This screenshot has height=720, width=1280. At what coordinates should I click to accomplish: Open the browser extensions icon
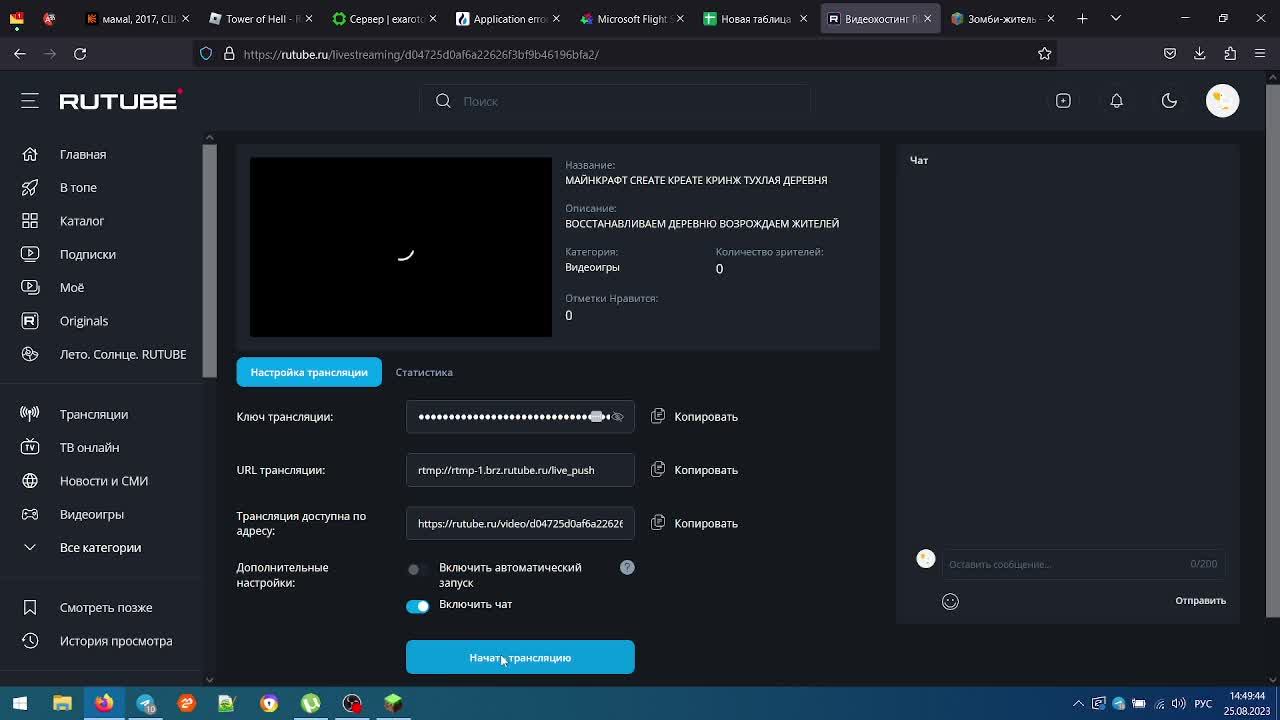1230,54
